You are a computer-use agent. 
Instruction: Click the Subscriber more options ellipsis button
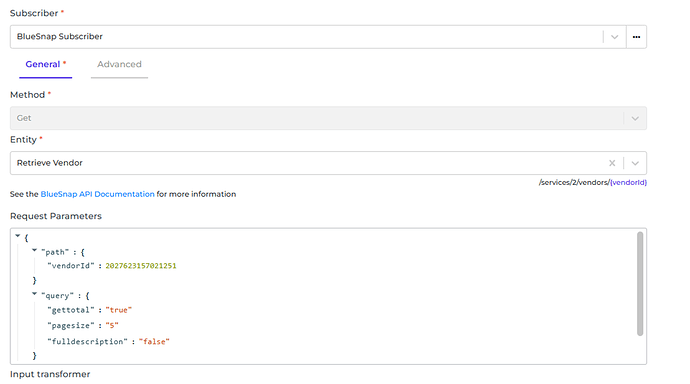coord(636,37)
